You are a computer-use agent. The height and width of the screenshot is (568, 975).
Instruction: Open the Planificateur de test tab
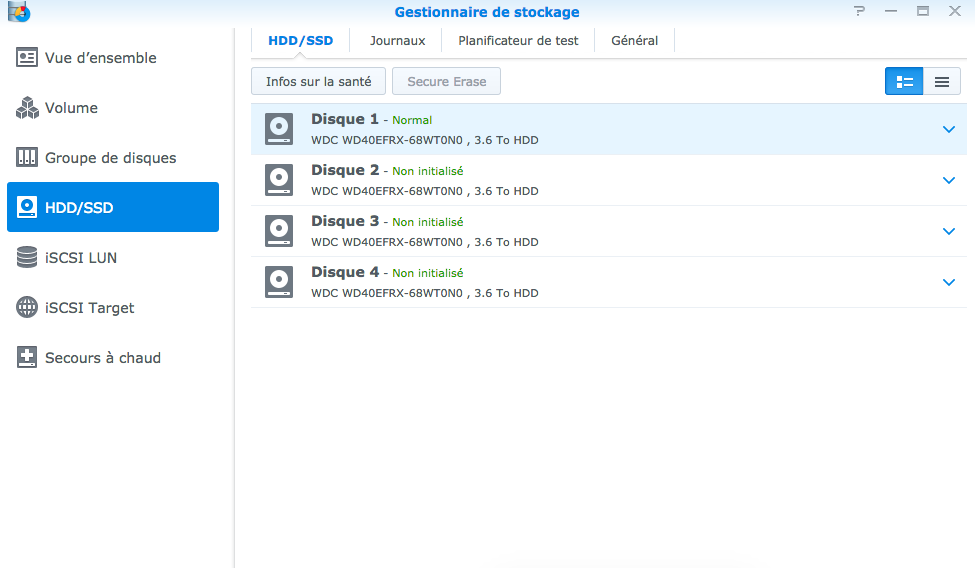(x=518, y=40)
